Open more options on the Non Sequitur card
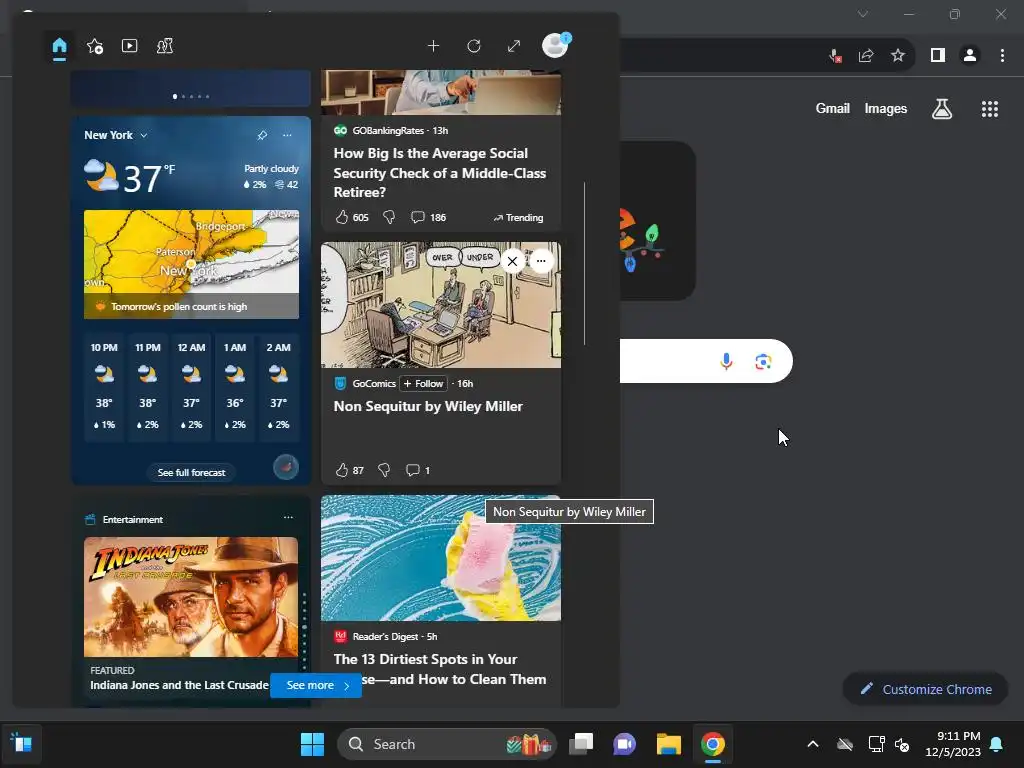 point(541,261)
